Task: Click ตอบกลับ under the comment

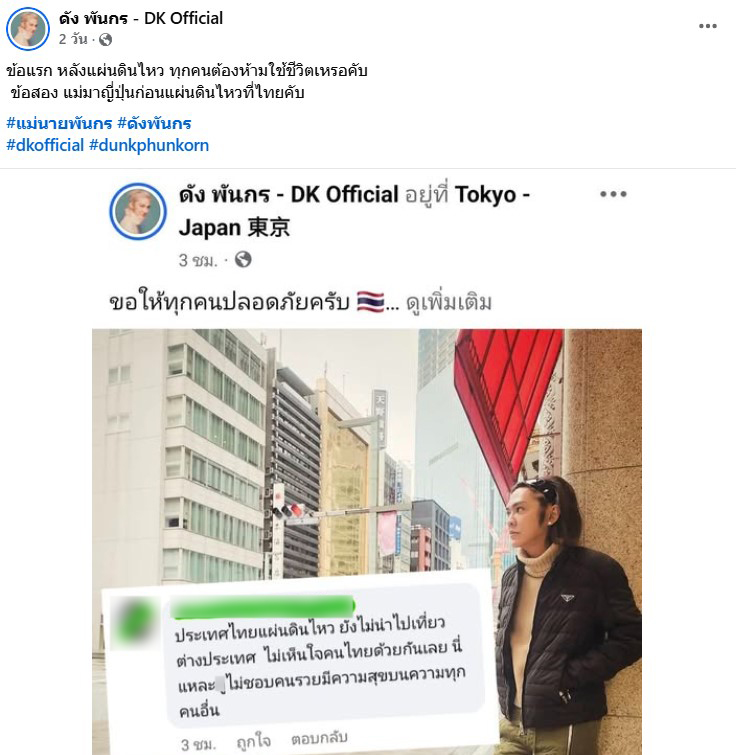Action: tap(319, 739)
